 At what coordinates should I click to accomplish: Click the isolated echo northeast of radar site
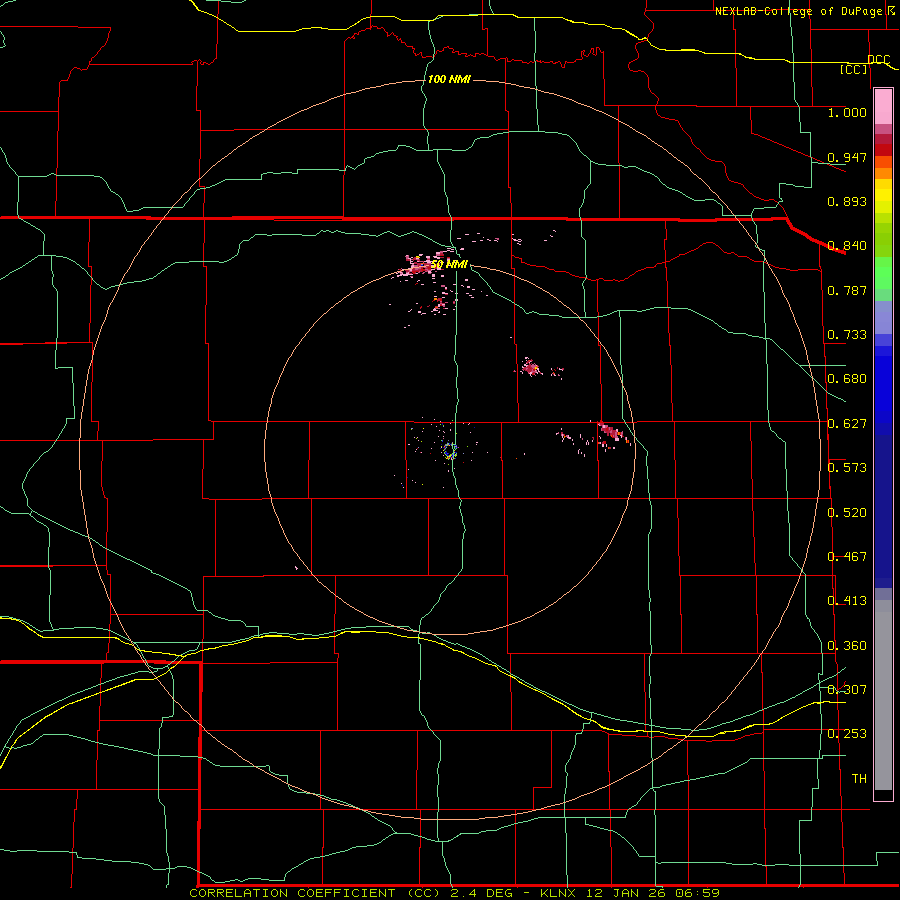point(530,367)
